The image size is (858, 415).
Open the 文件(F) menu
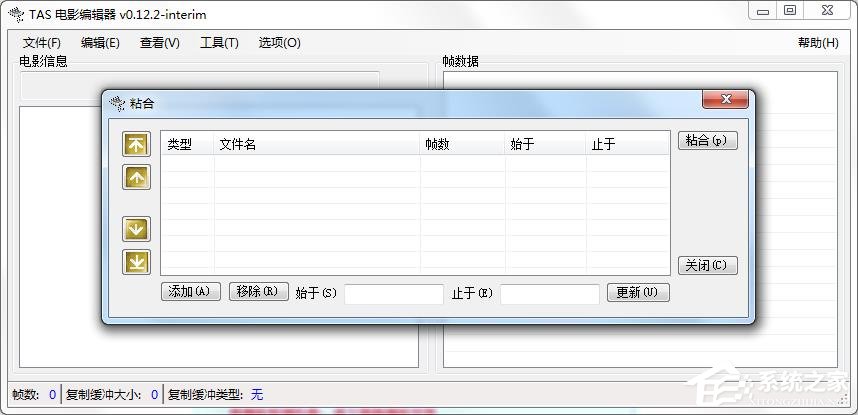pyautogui.click(x=42, y=43)
